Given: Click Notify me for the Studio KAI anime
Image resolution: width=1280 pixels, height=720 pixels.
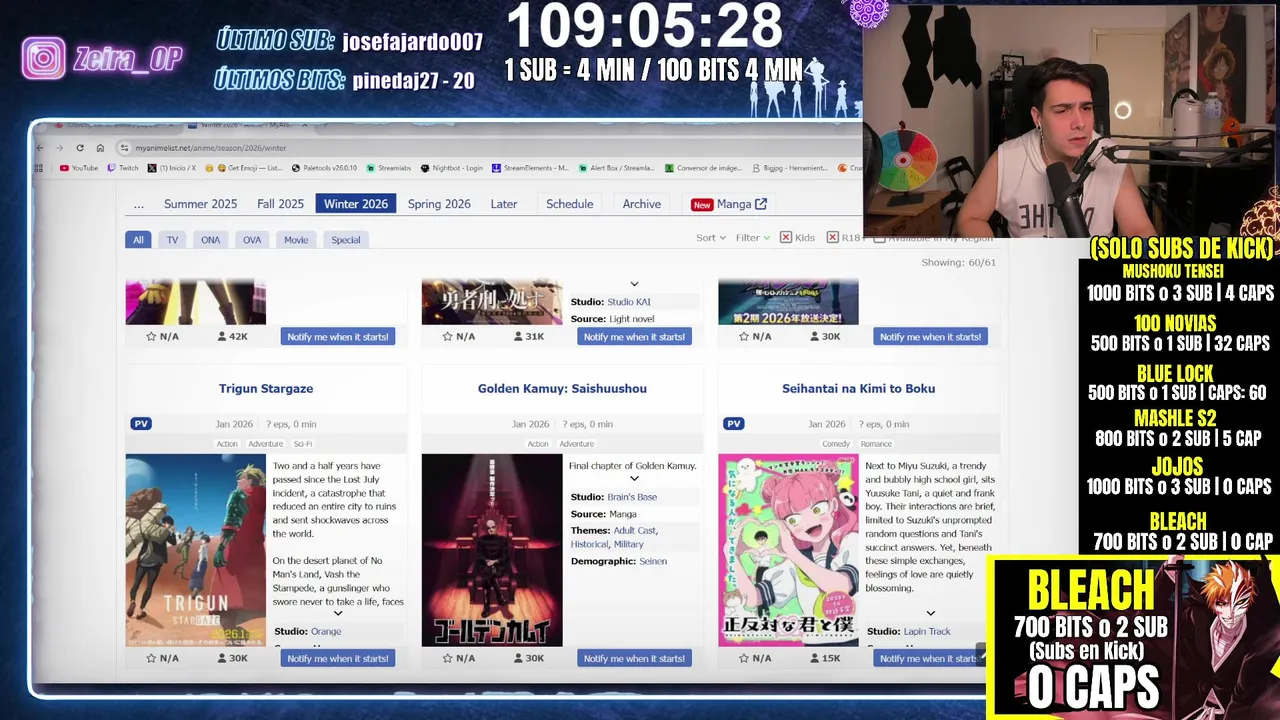Looking at the screenshot, I should pyautogui.click(x=634, y=337).
